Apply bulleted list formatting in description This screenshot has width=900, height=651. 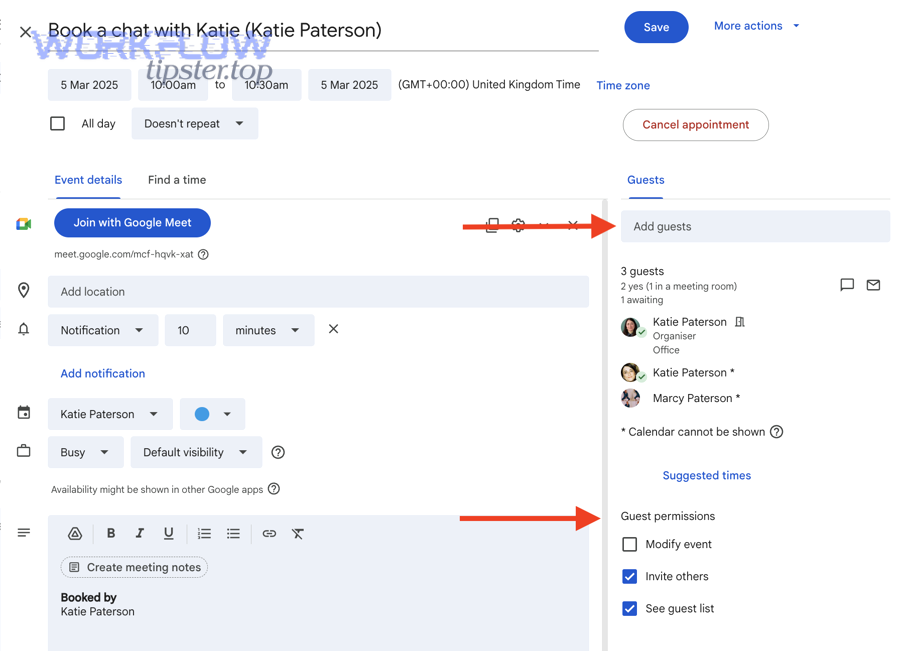click(233, 533)
